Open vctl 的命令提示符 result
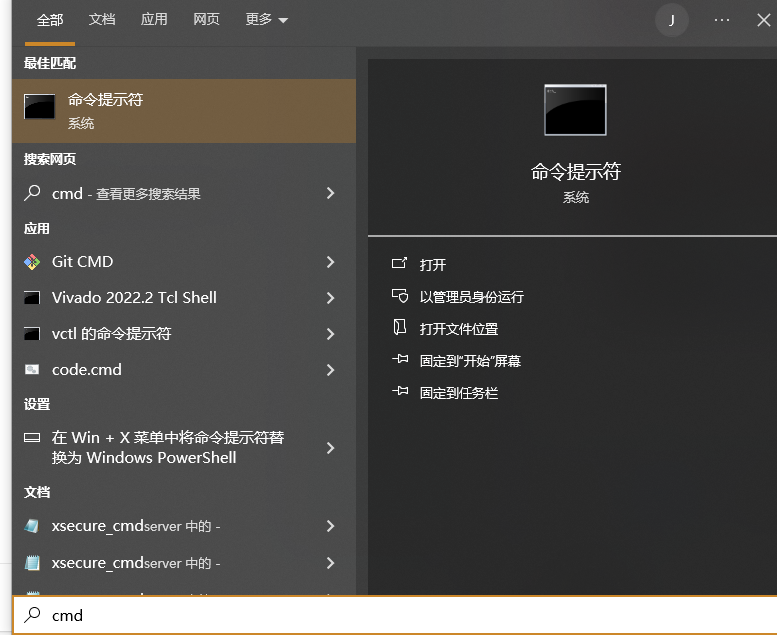The height and width of the screenshot is (635, 777). tap(184, 334)
